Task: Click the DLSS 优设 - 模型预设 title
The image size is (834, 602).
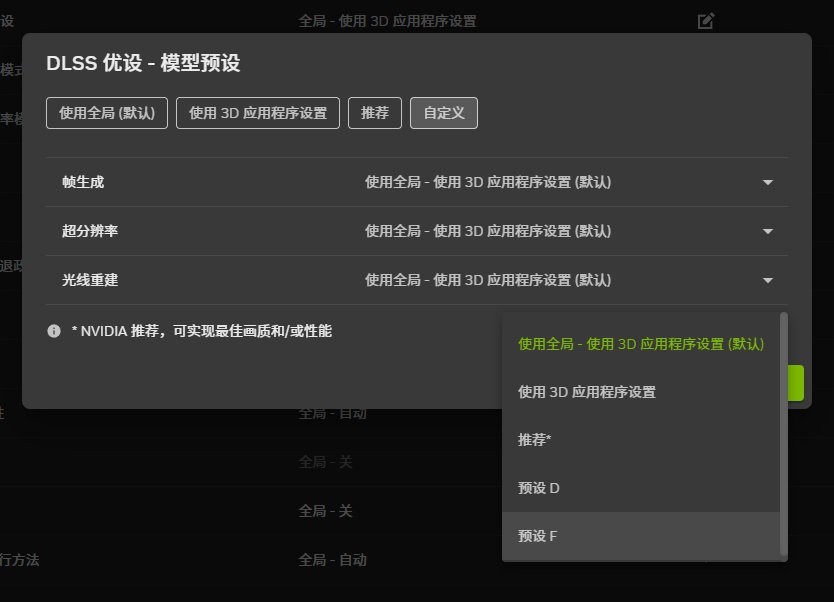Action: [143, 63]
